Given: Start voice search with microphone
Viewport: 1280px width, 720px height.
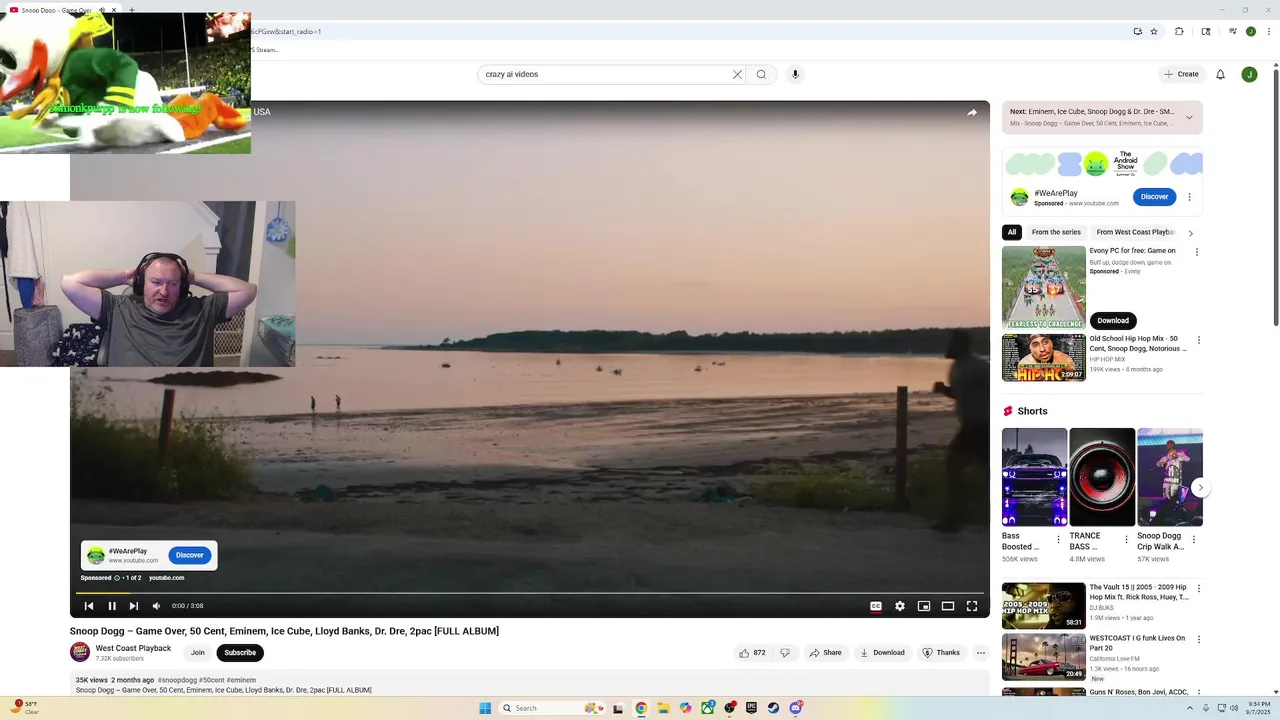Looking at the screenshot, I should 795,74.
